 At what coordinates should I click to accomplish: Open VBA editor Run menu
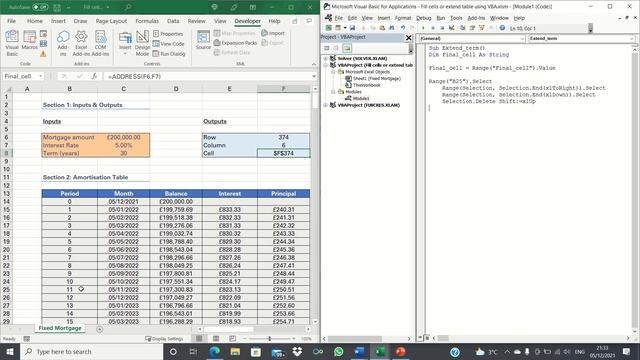pyautogui.click(x=440, y=18)
